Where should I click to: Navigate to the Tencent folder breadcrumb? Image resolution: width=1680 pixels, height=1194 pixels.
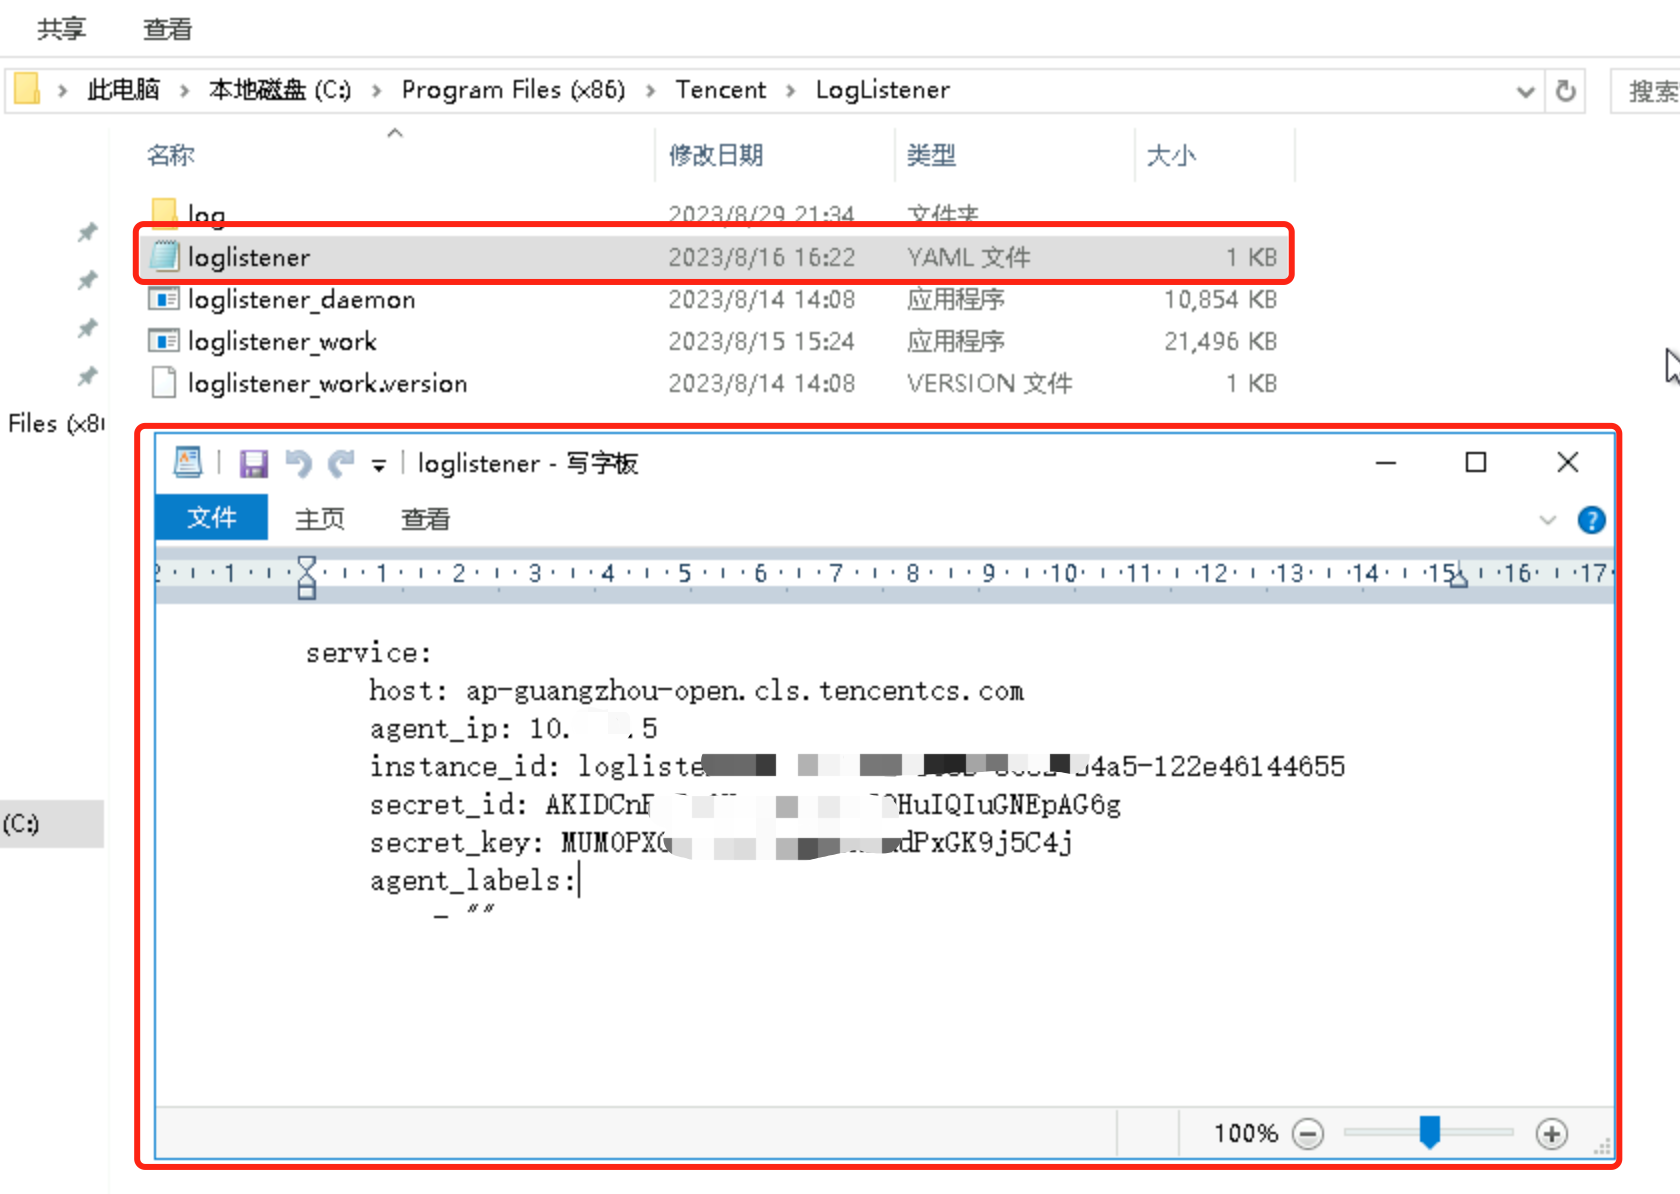coord(720,90)
